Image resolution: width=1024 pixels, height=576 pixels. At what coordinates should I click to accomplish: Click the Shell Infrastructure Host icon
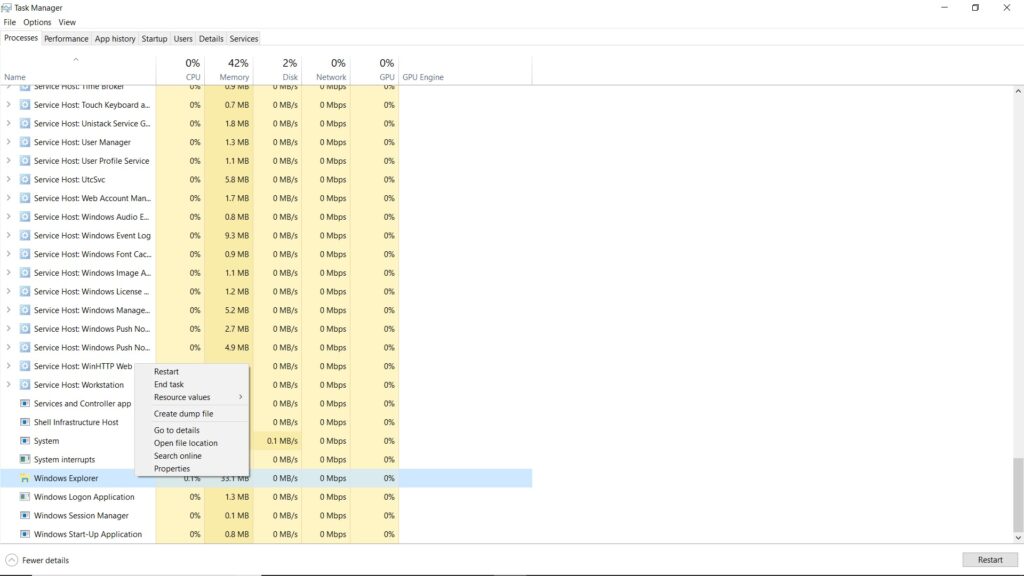click(25, 422)
